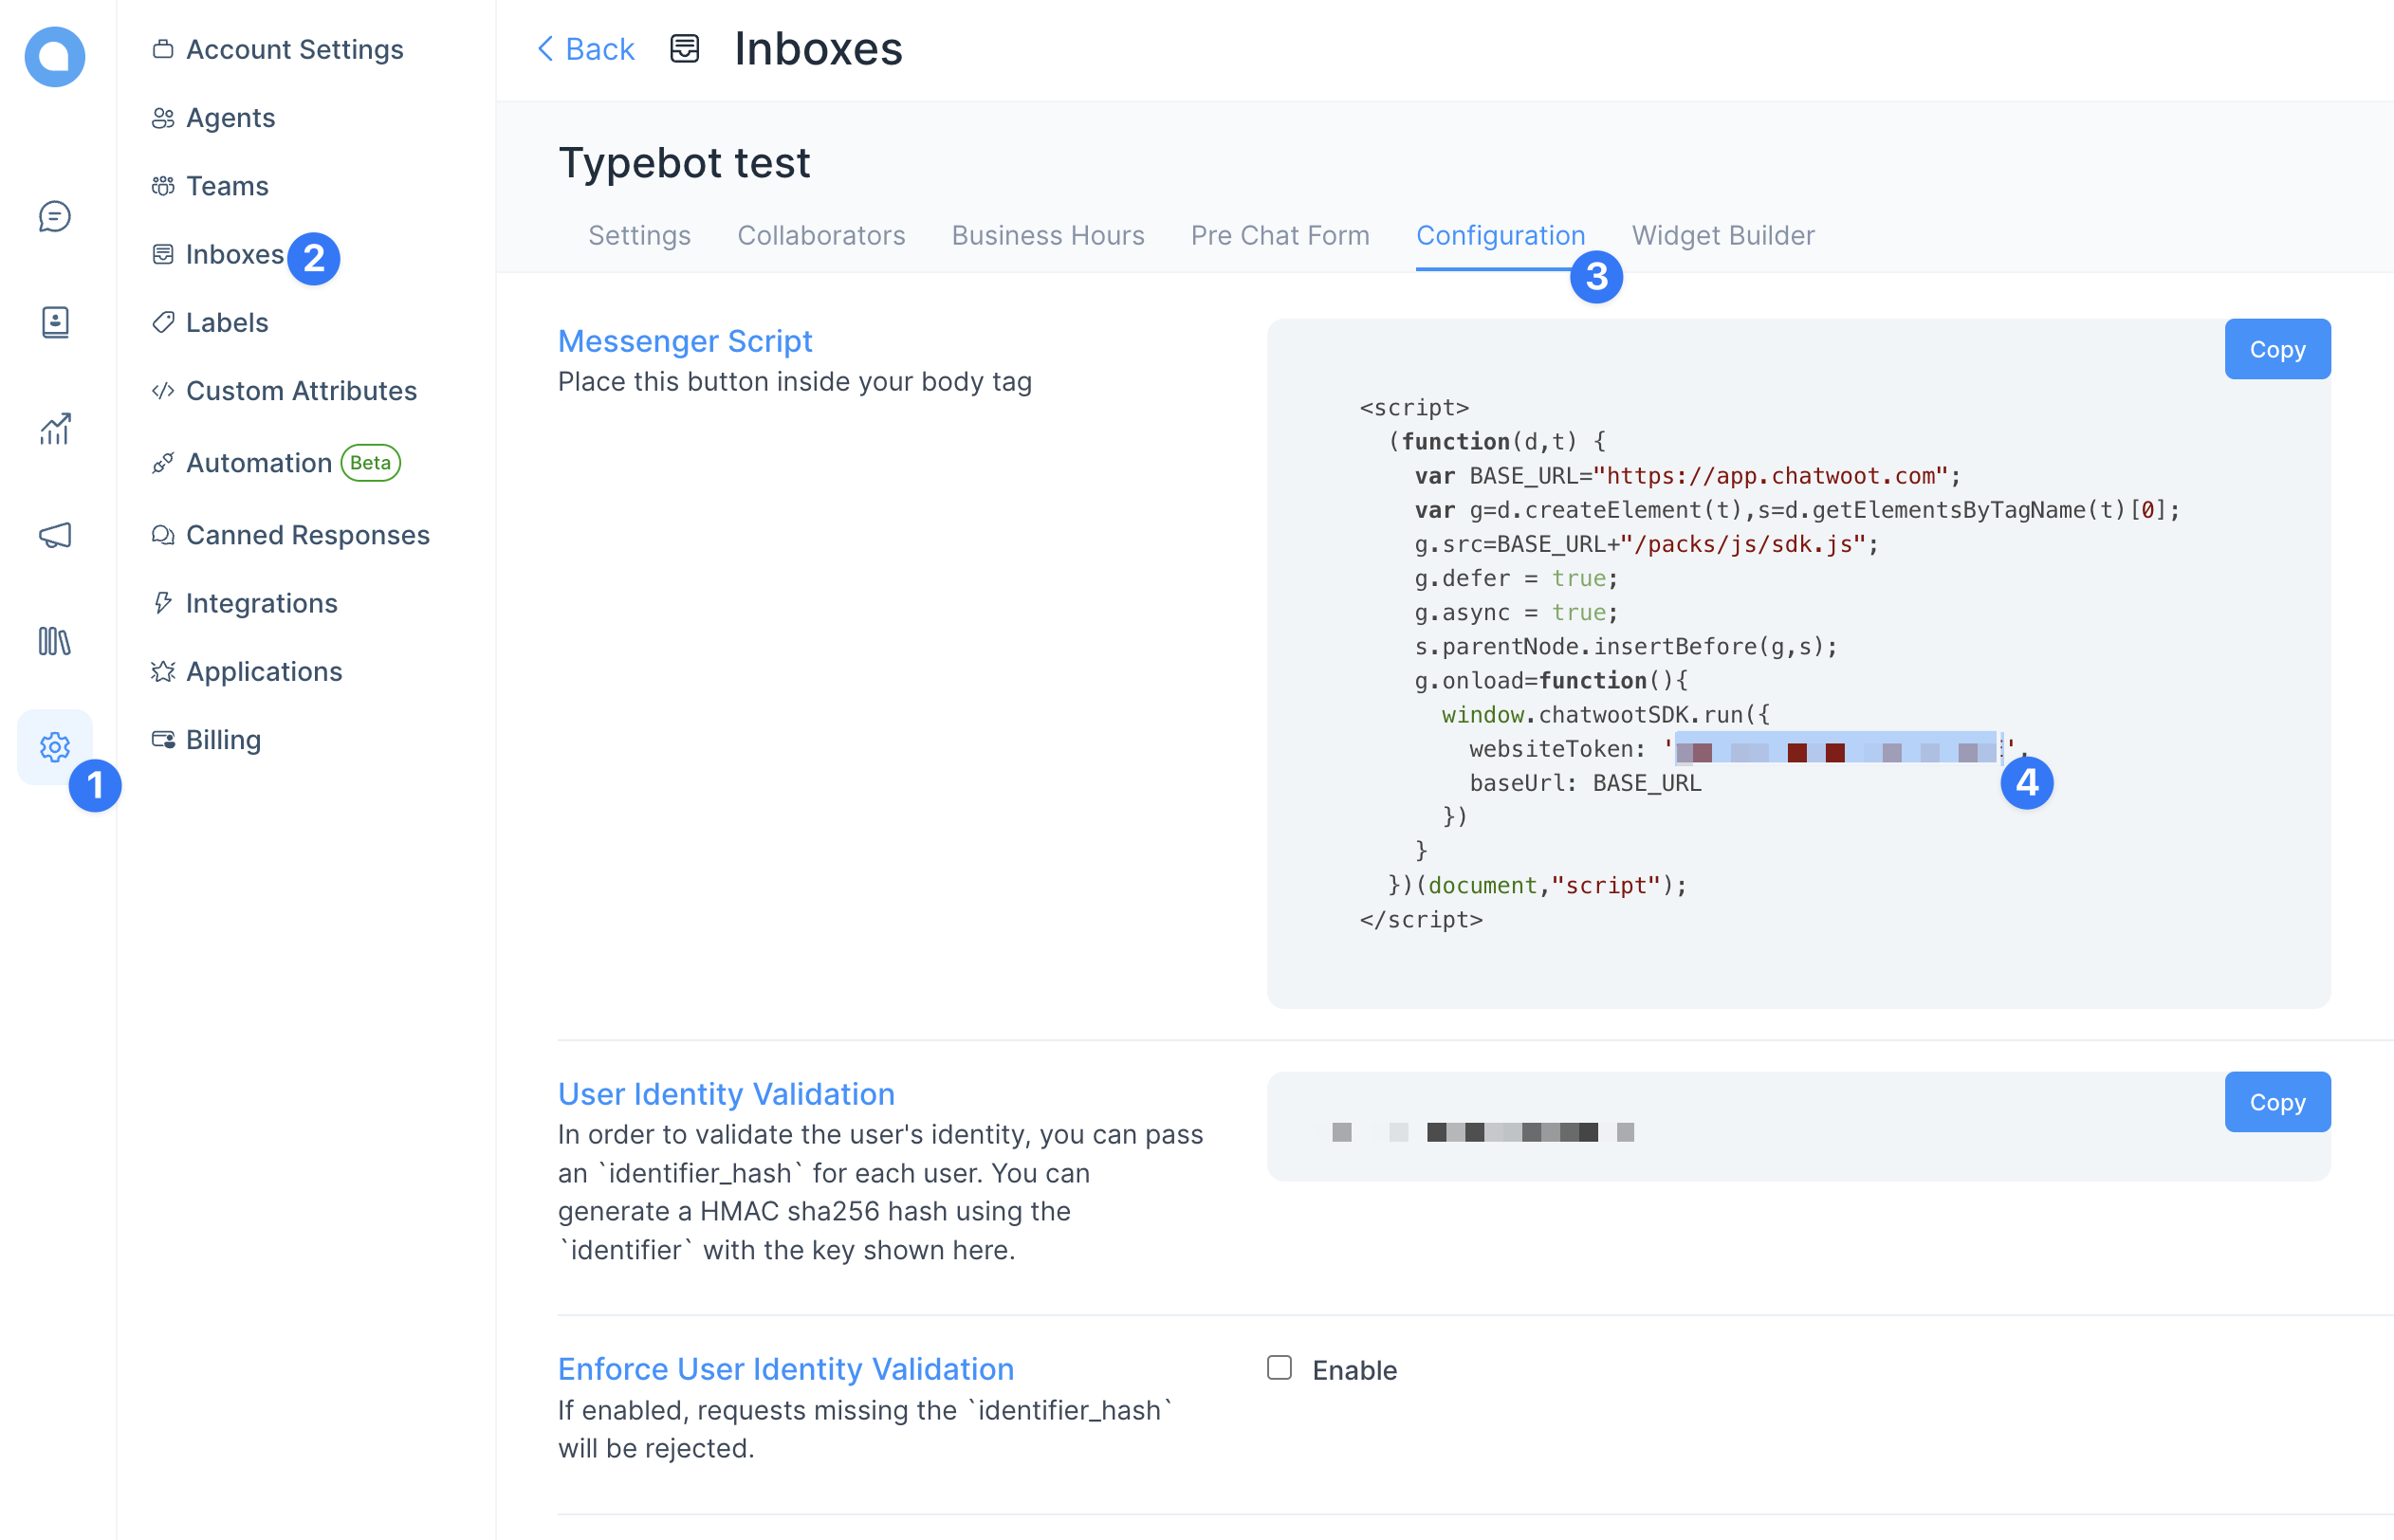
Task: Open the Pre Chat Form tab
Action: [1280, 236]
